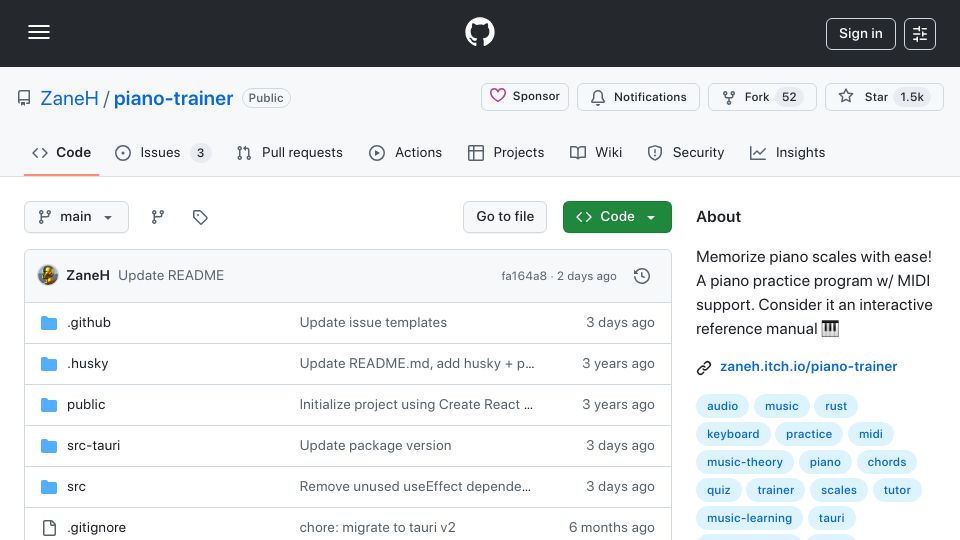Open appearance settings slider icon button

click(920, 34)
